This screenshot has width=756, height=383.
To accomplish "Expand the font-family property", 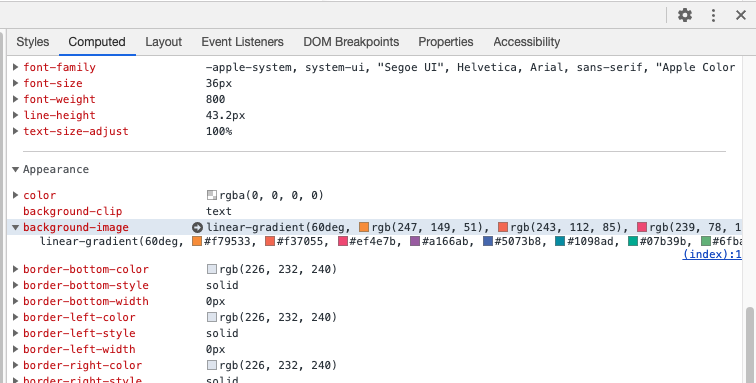I will pyautogui.click(x=15, y=67).
